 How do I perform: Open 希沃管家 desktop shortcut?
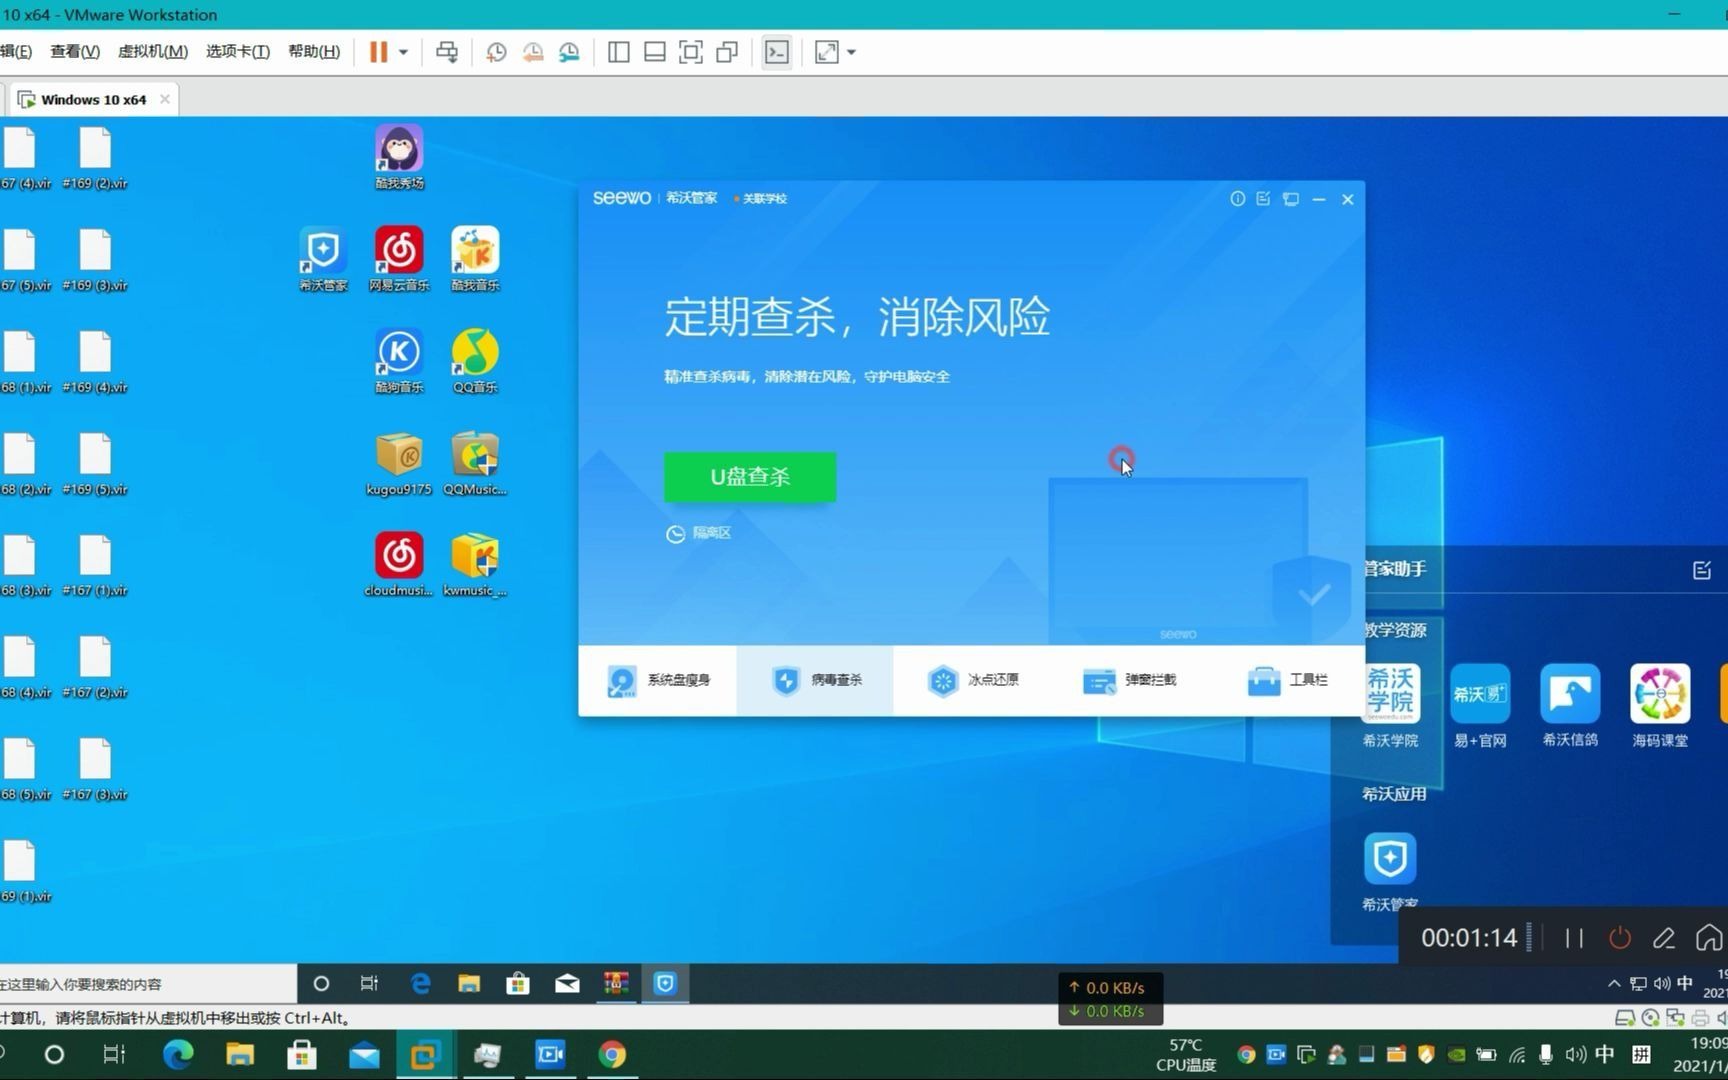coord(323,258)
